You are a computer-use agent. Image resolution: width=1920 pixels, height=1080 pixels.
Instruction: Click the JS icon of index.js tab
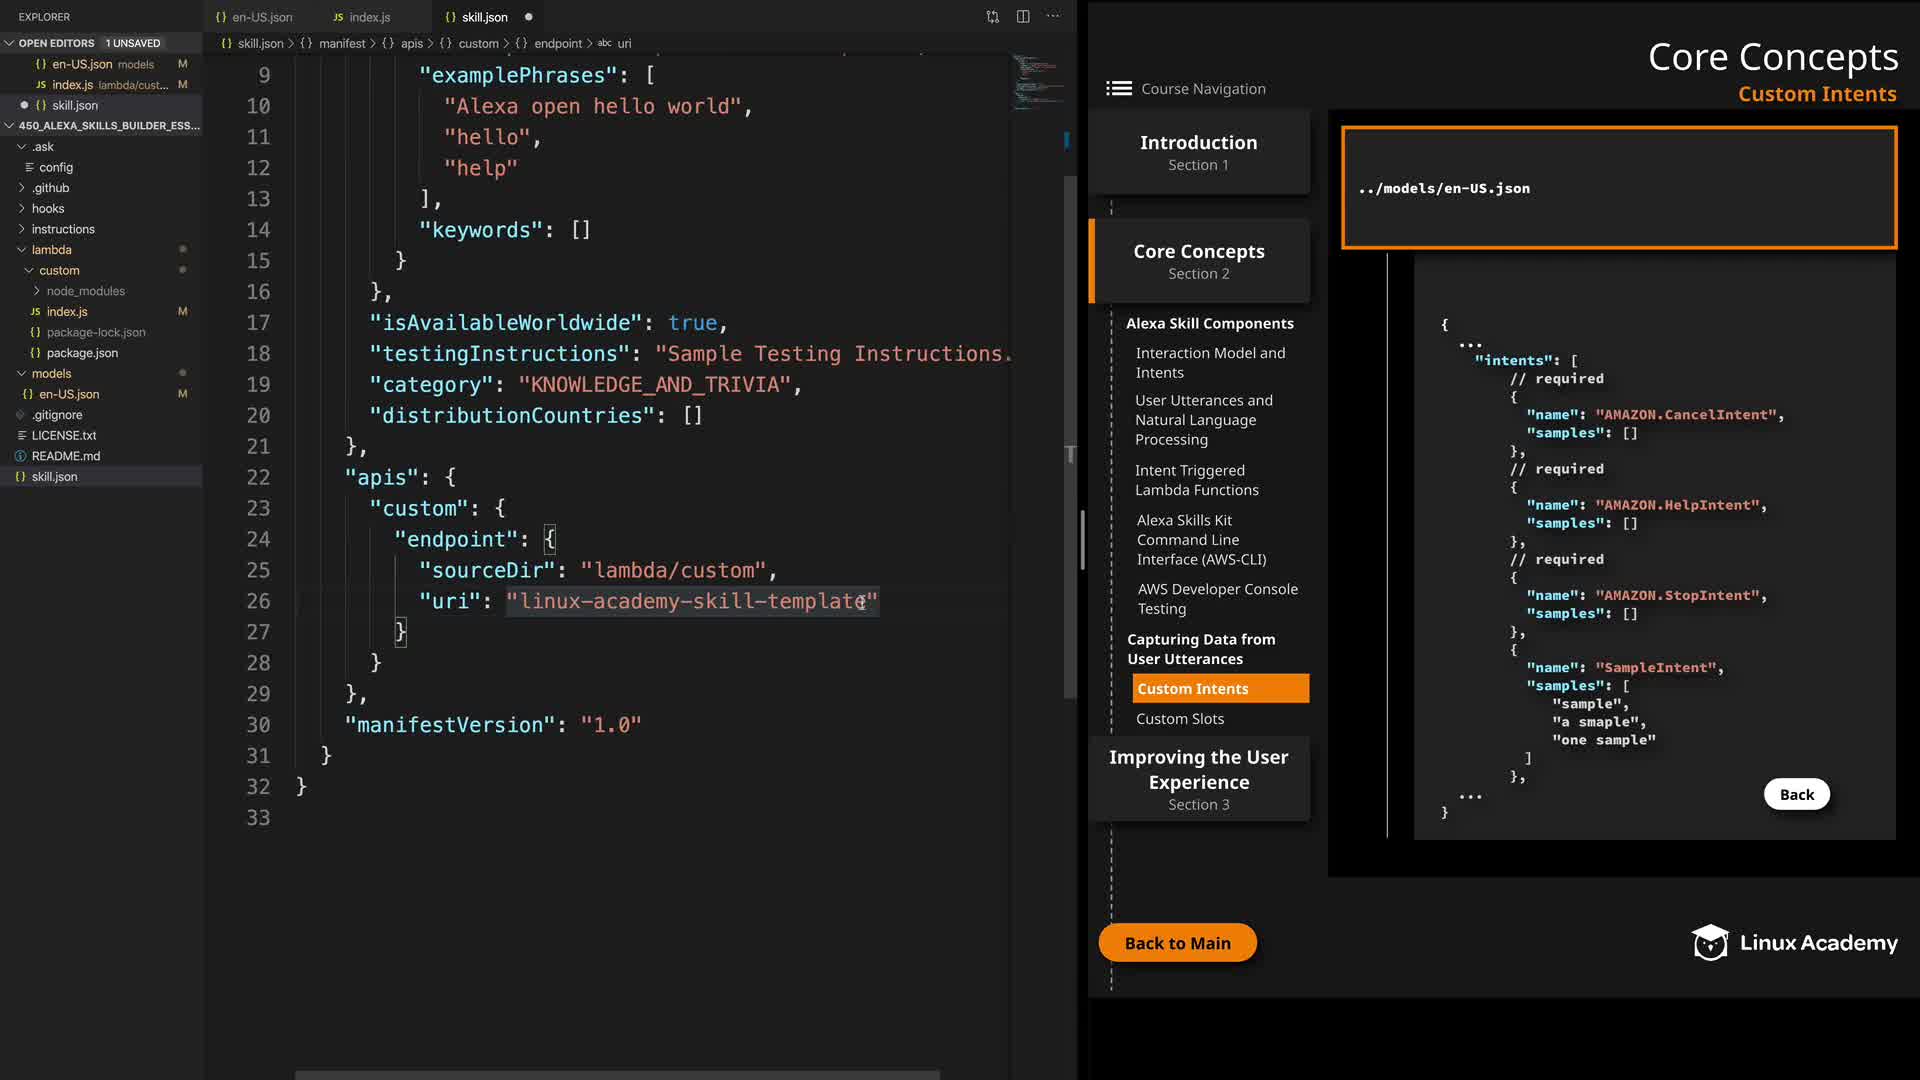click(338, 17)
